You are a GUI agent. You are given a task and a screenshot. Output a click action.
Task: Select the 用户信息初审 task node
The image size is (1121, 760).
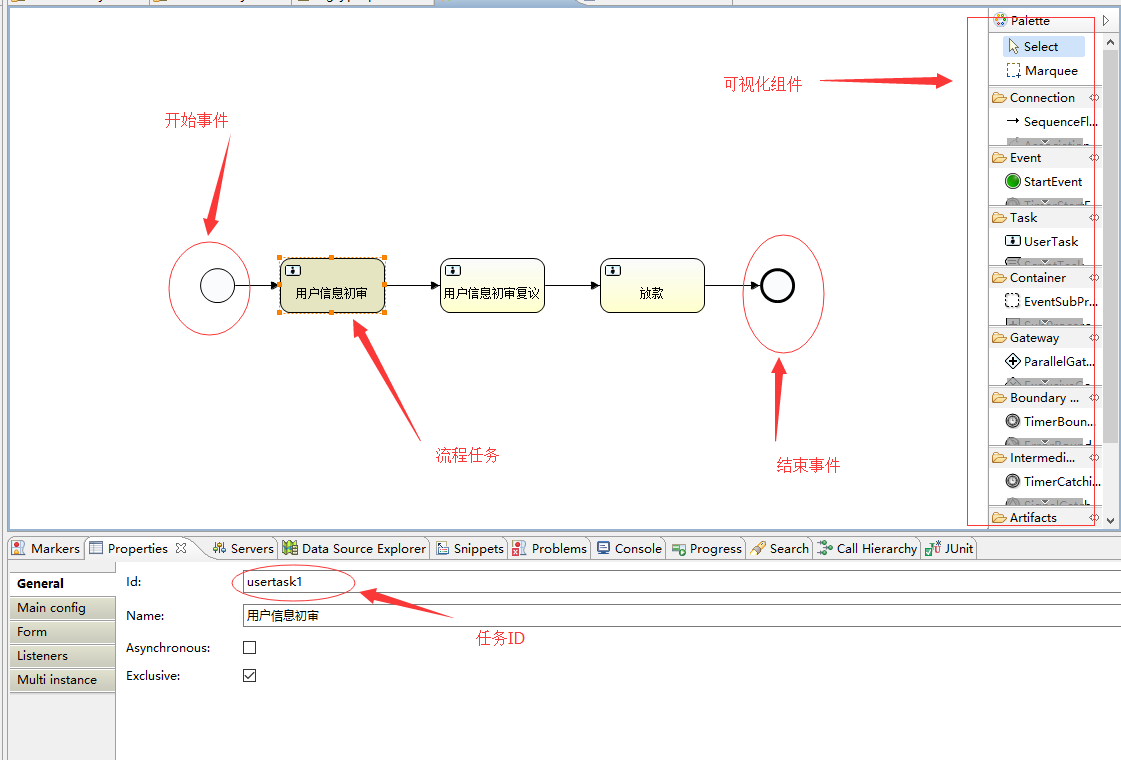point(332,286)
